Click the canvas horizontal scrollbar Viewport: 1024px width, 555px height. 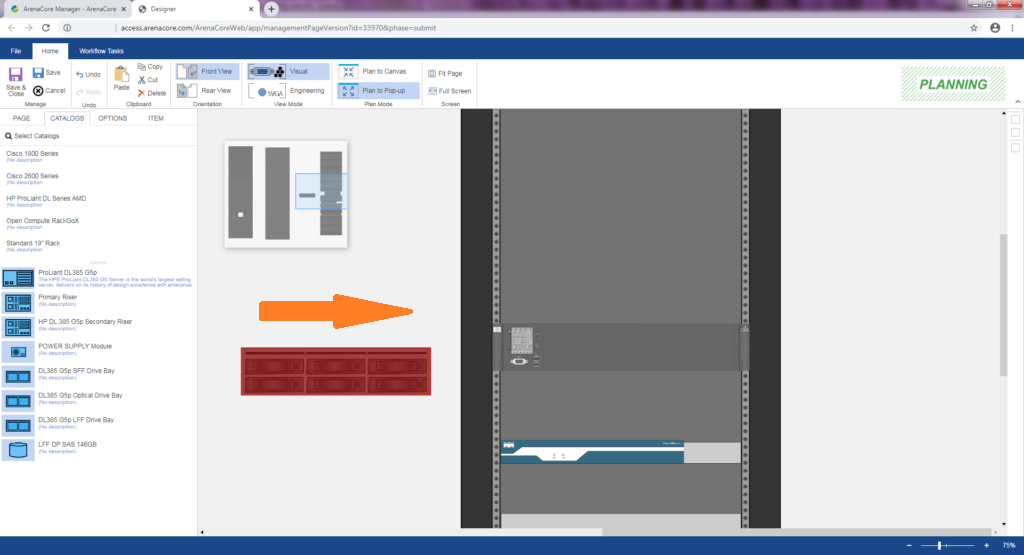(796, 532)
